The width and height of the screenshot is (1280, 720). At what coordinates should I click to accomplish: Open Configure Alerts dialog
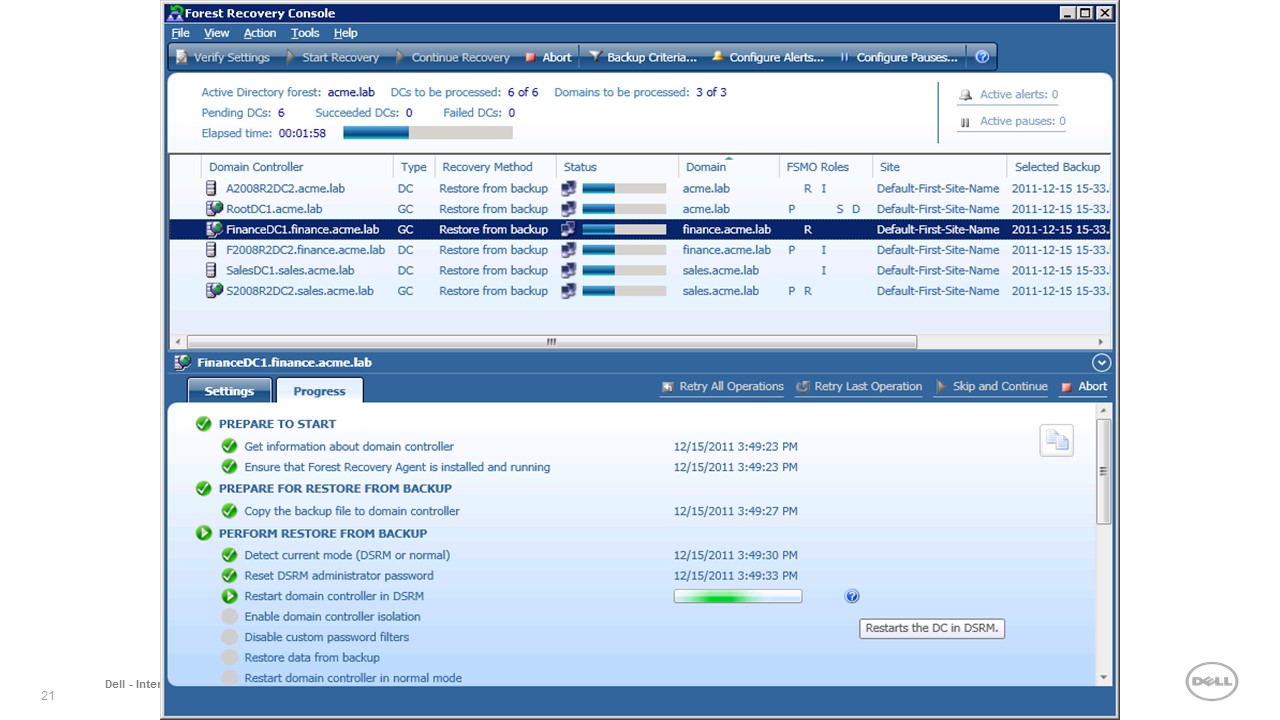768,57
